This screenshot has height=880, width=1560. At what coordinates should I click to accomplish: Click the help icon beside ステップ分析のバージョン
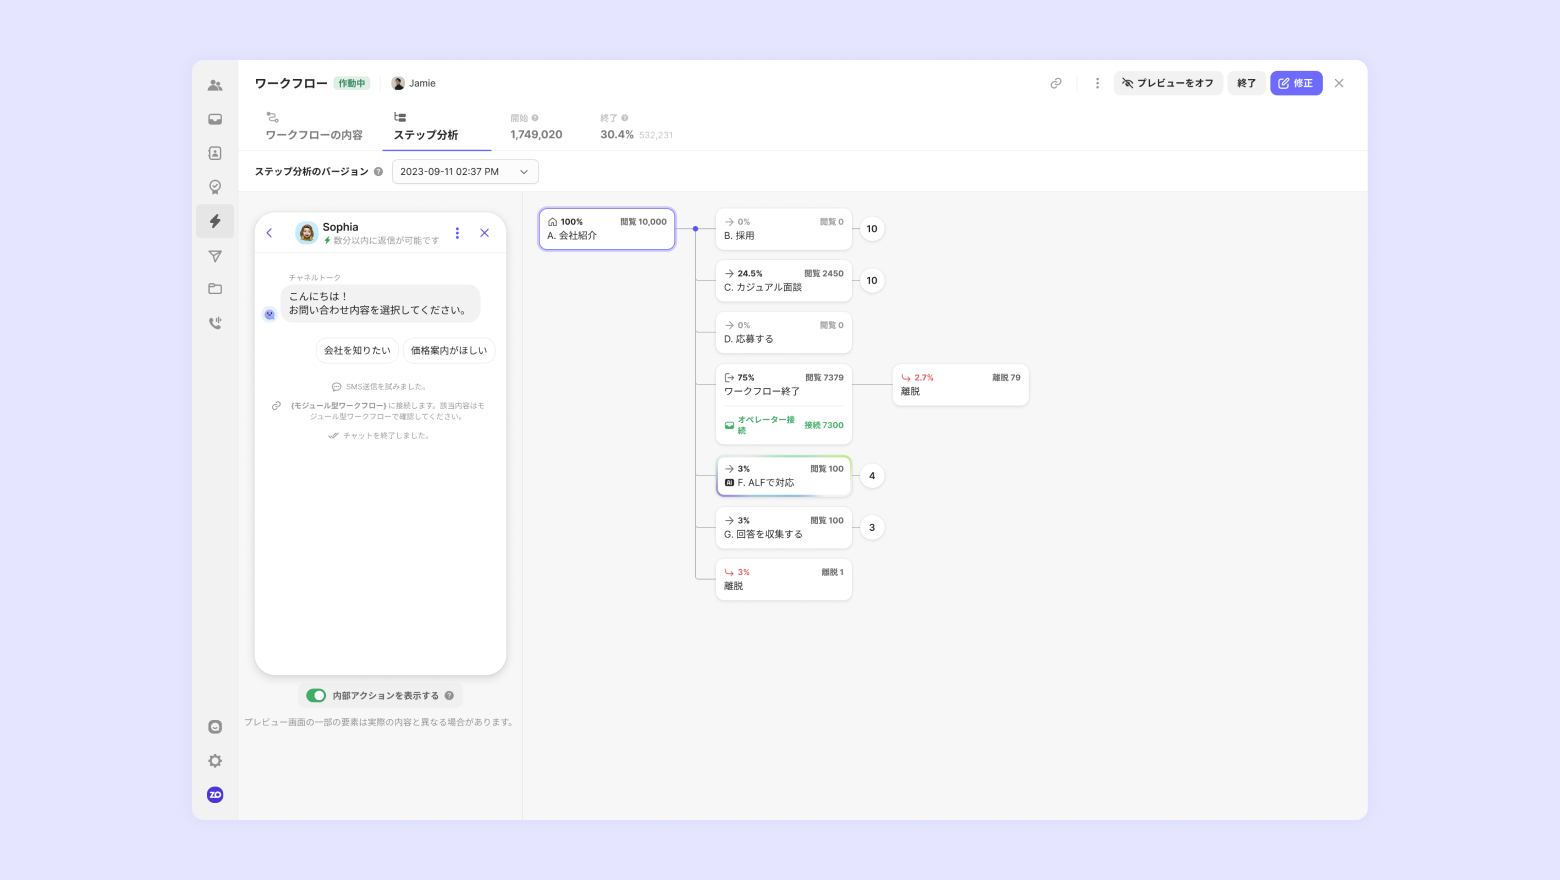(x=378, y=172)
